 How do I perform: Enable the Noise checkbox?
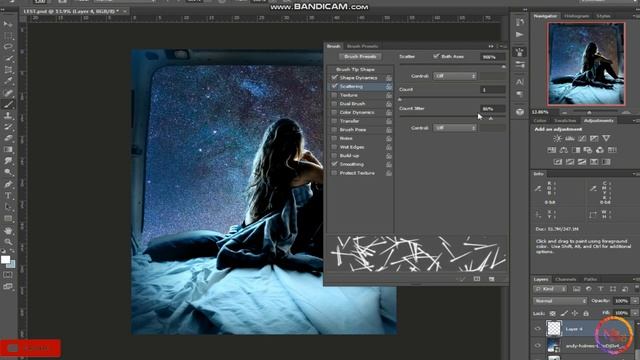coord(334,138)
